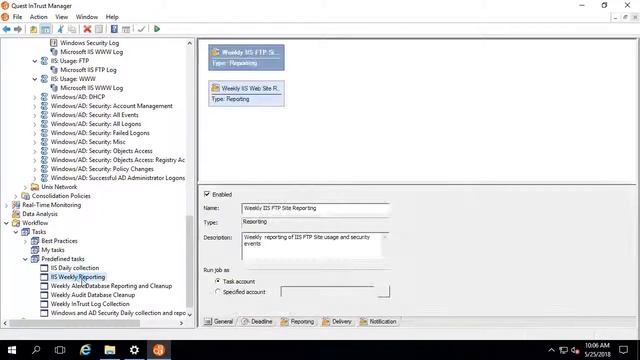Switch to the Reporting tab
Screen dimensions: 640x360
click(x=298, y=322)
